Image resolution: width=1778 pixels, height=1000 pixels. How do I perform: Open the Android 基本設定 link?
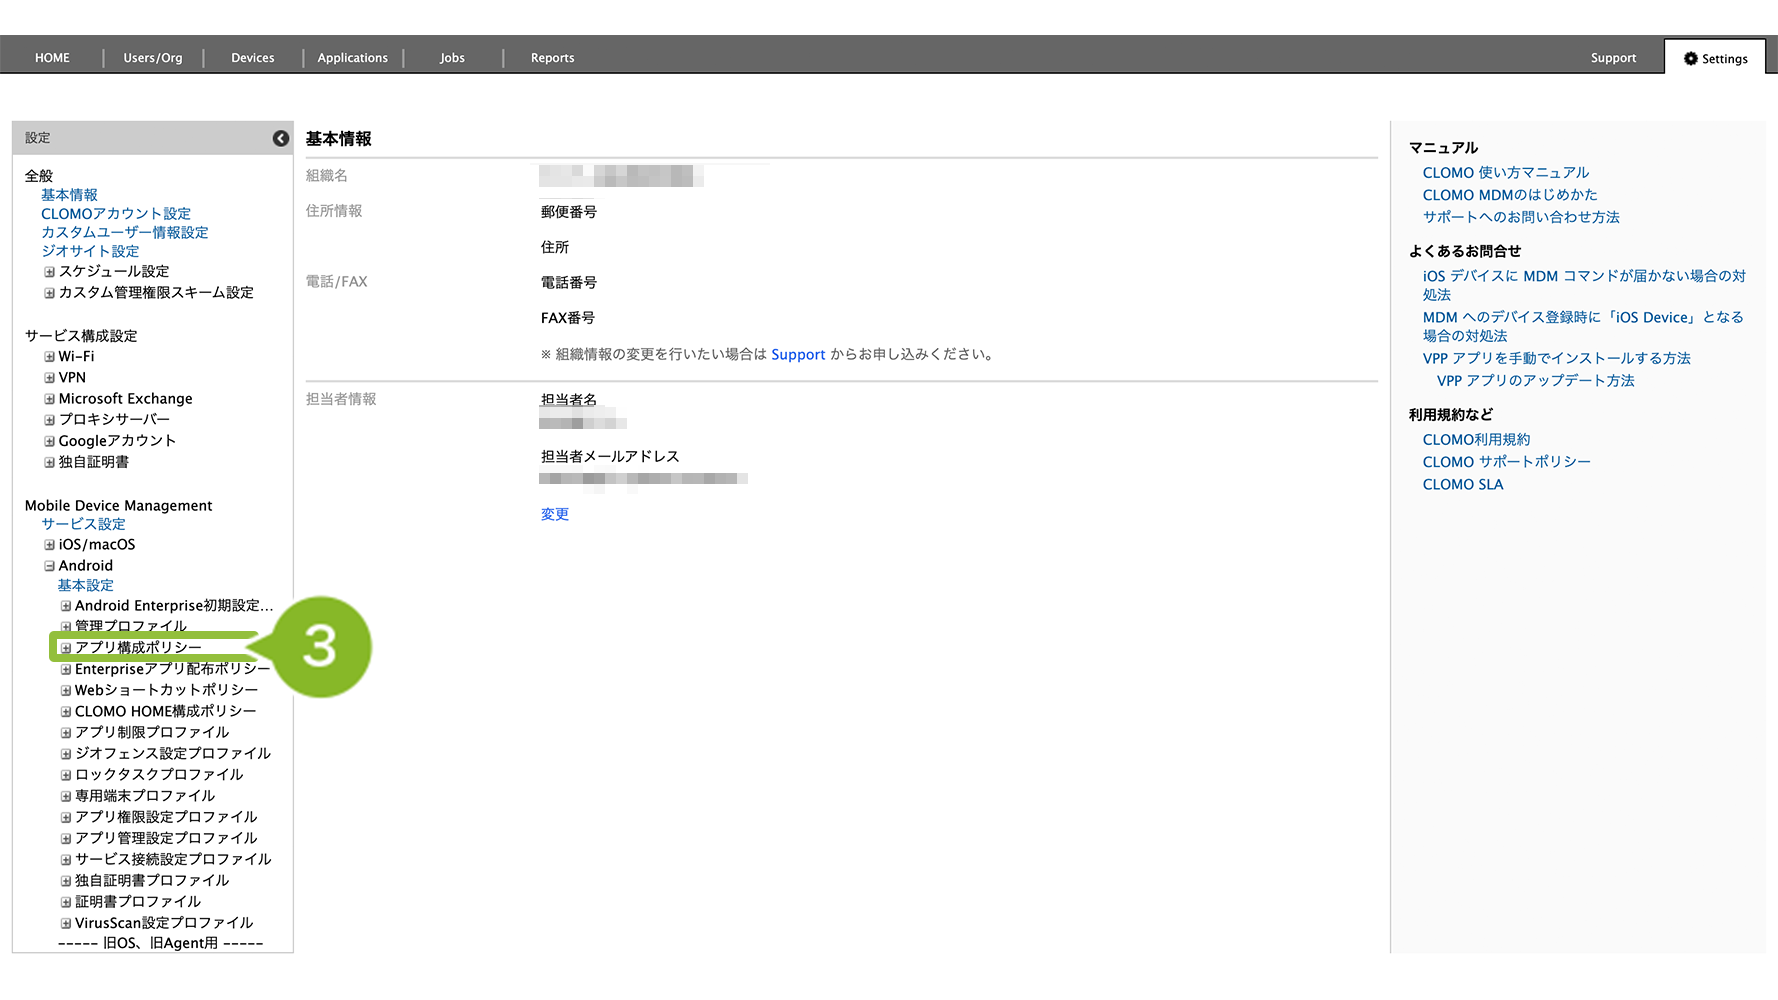point(85,585)
